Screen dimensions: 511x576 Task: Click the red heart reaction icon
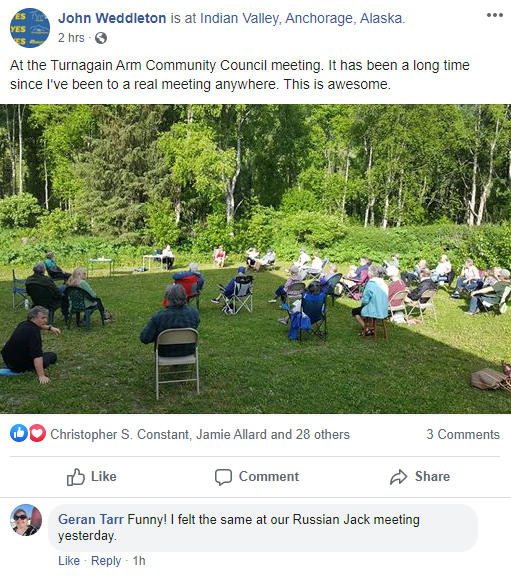37,433
